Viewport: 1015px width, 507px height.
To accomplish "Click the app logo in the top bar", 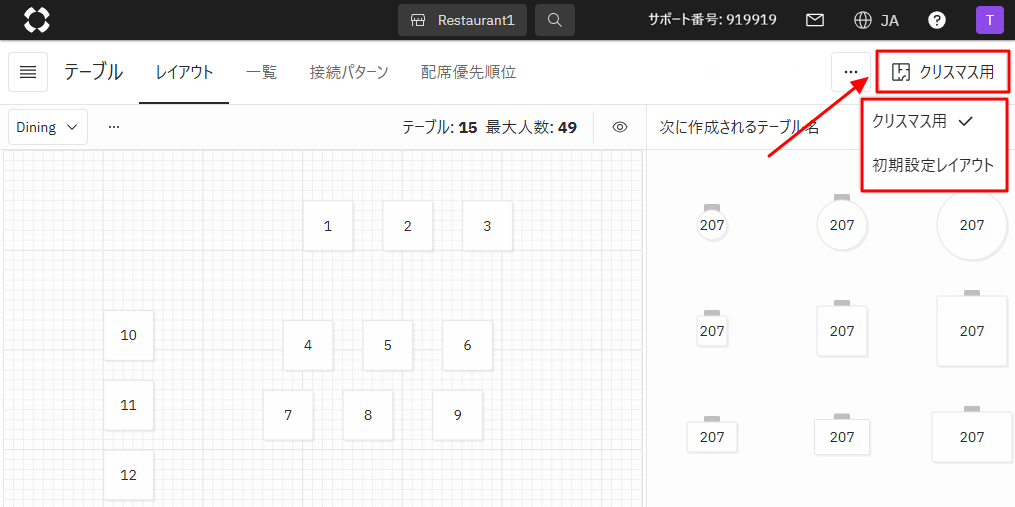I will tap(37, 20).
